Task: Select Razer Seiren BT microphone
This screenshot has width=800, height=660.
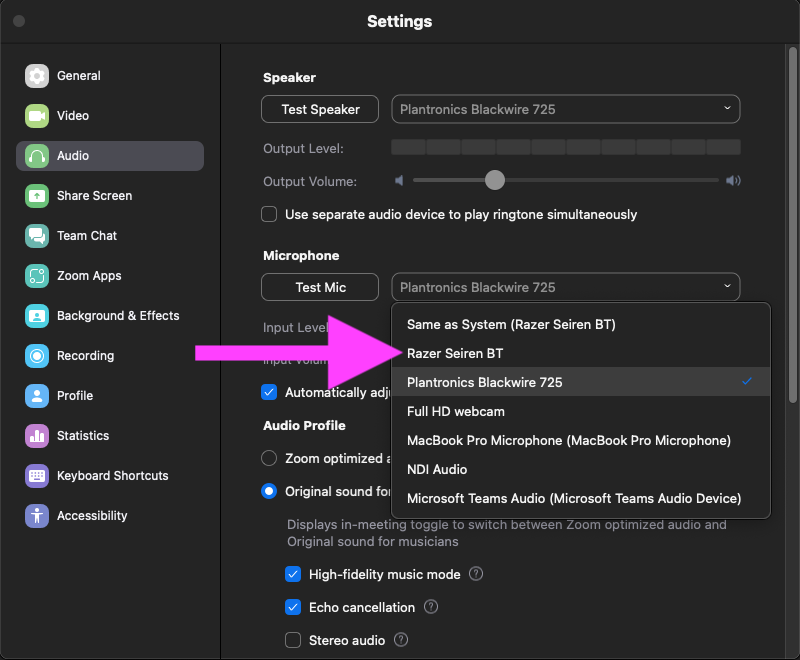Action: pos(581,353)
